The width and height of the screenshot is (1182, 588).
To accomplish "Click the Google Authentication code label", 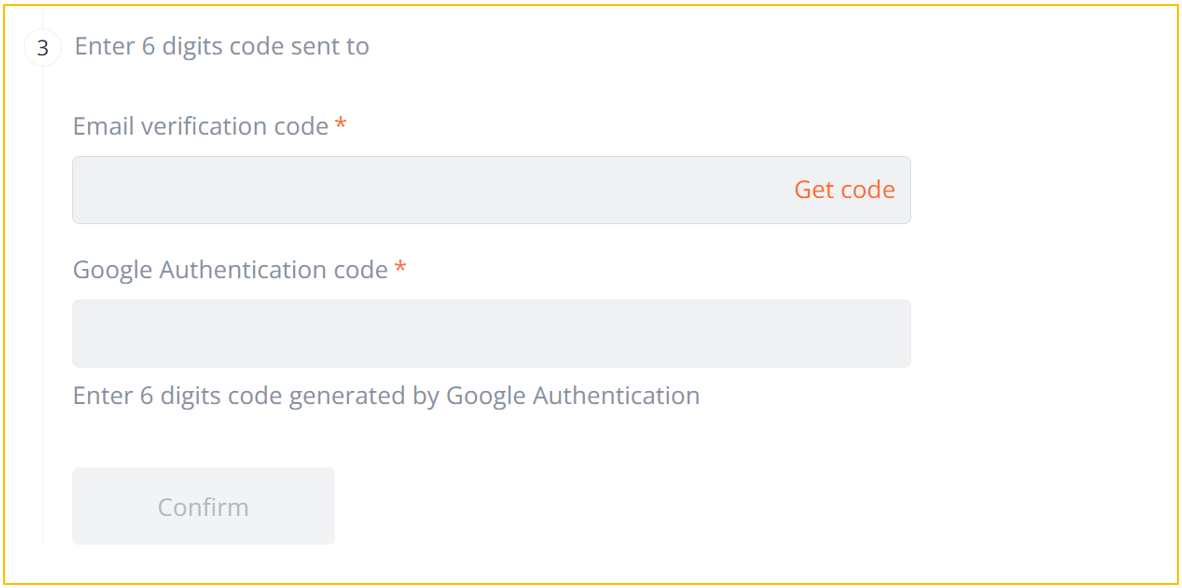I will point(228,269).
